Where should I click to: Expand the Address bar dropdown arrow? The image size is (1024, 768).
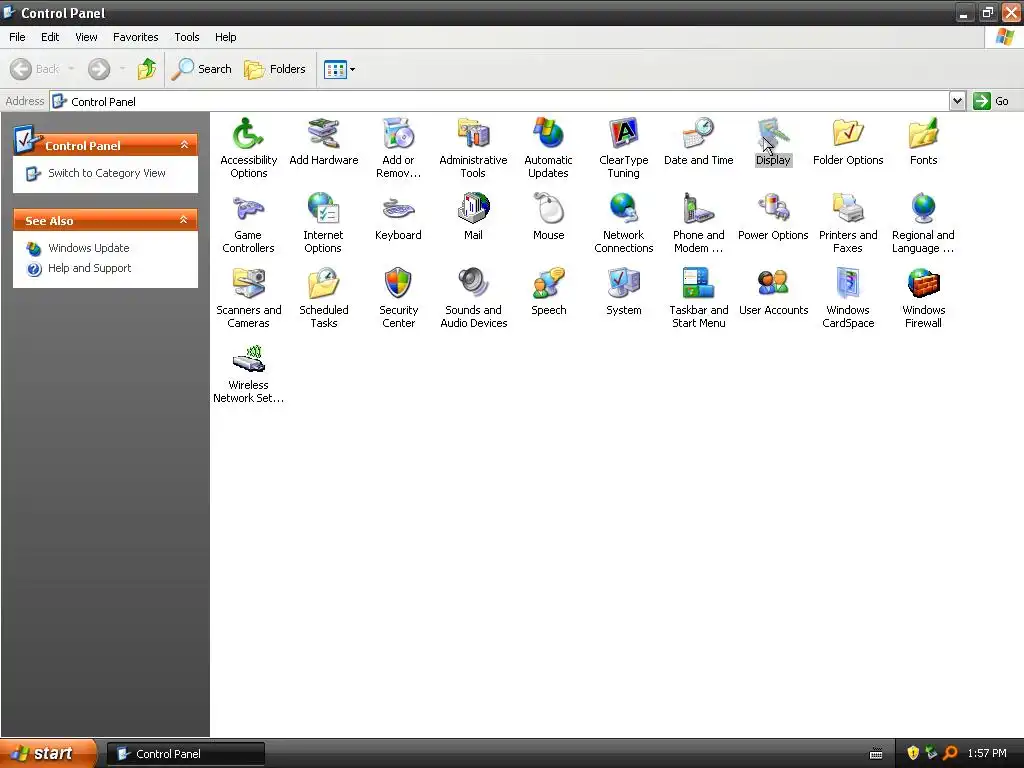coord(957,101)
